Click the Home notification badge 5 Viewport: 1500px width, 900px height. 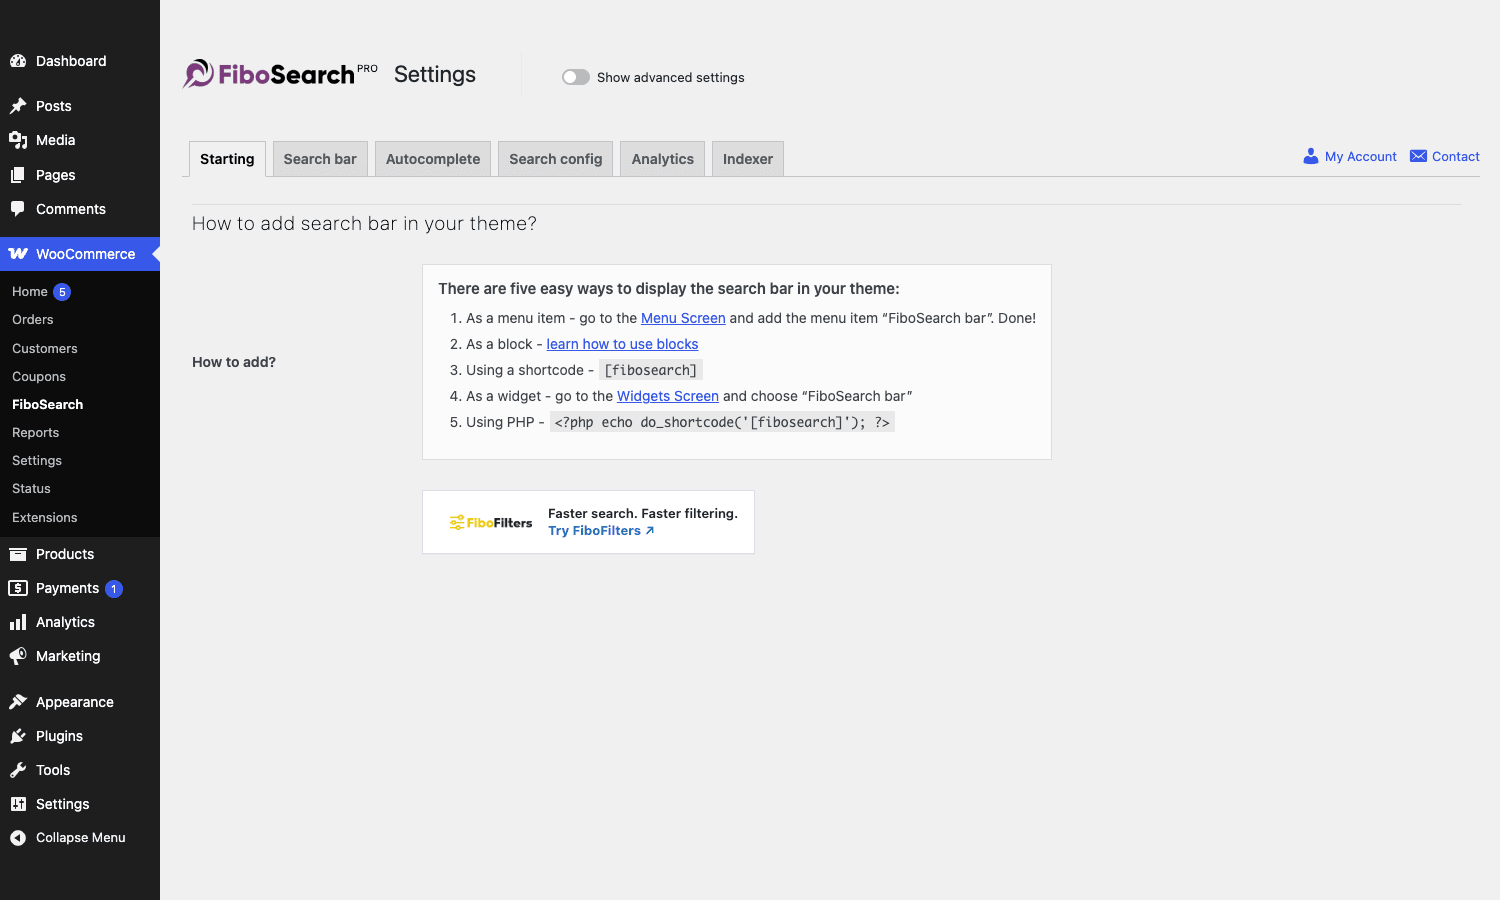tap(62, 292)
